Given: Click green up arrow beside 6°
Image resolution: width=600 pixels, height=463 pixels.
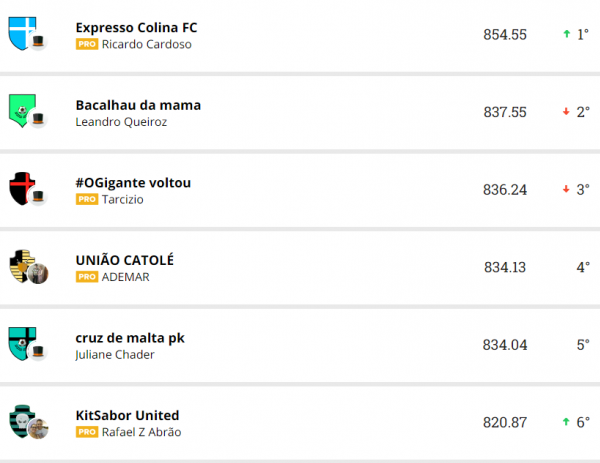Looking at the screenshot, I should click(566, 422).
